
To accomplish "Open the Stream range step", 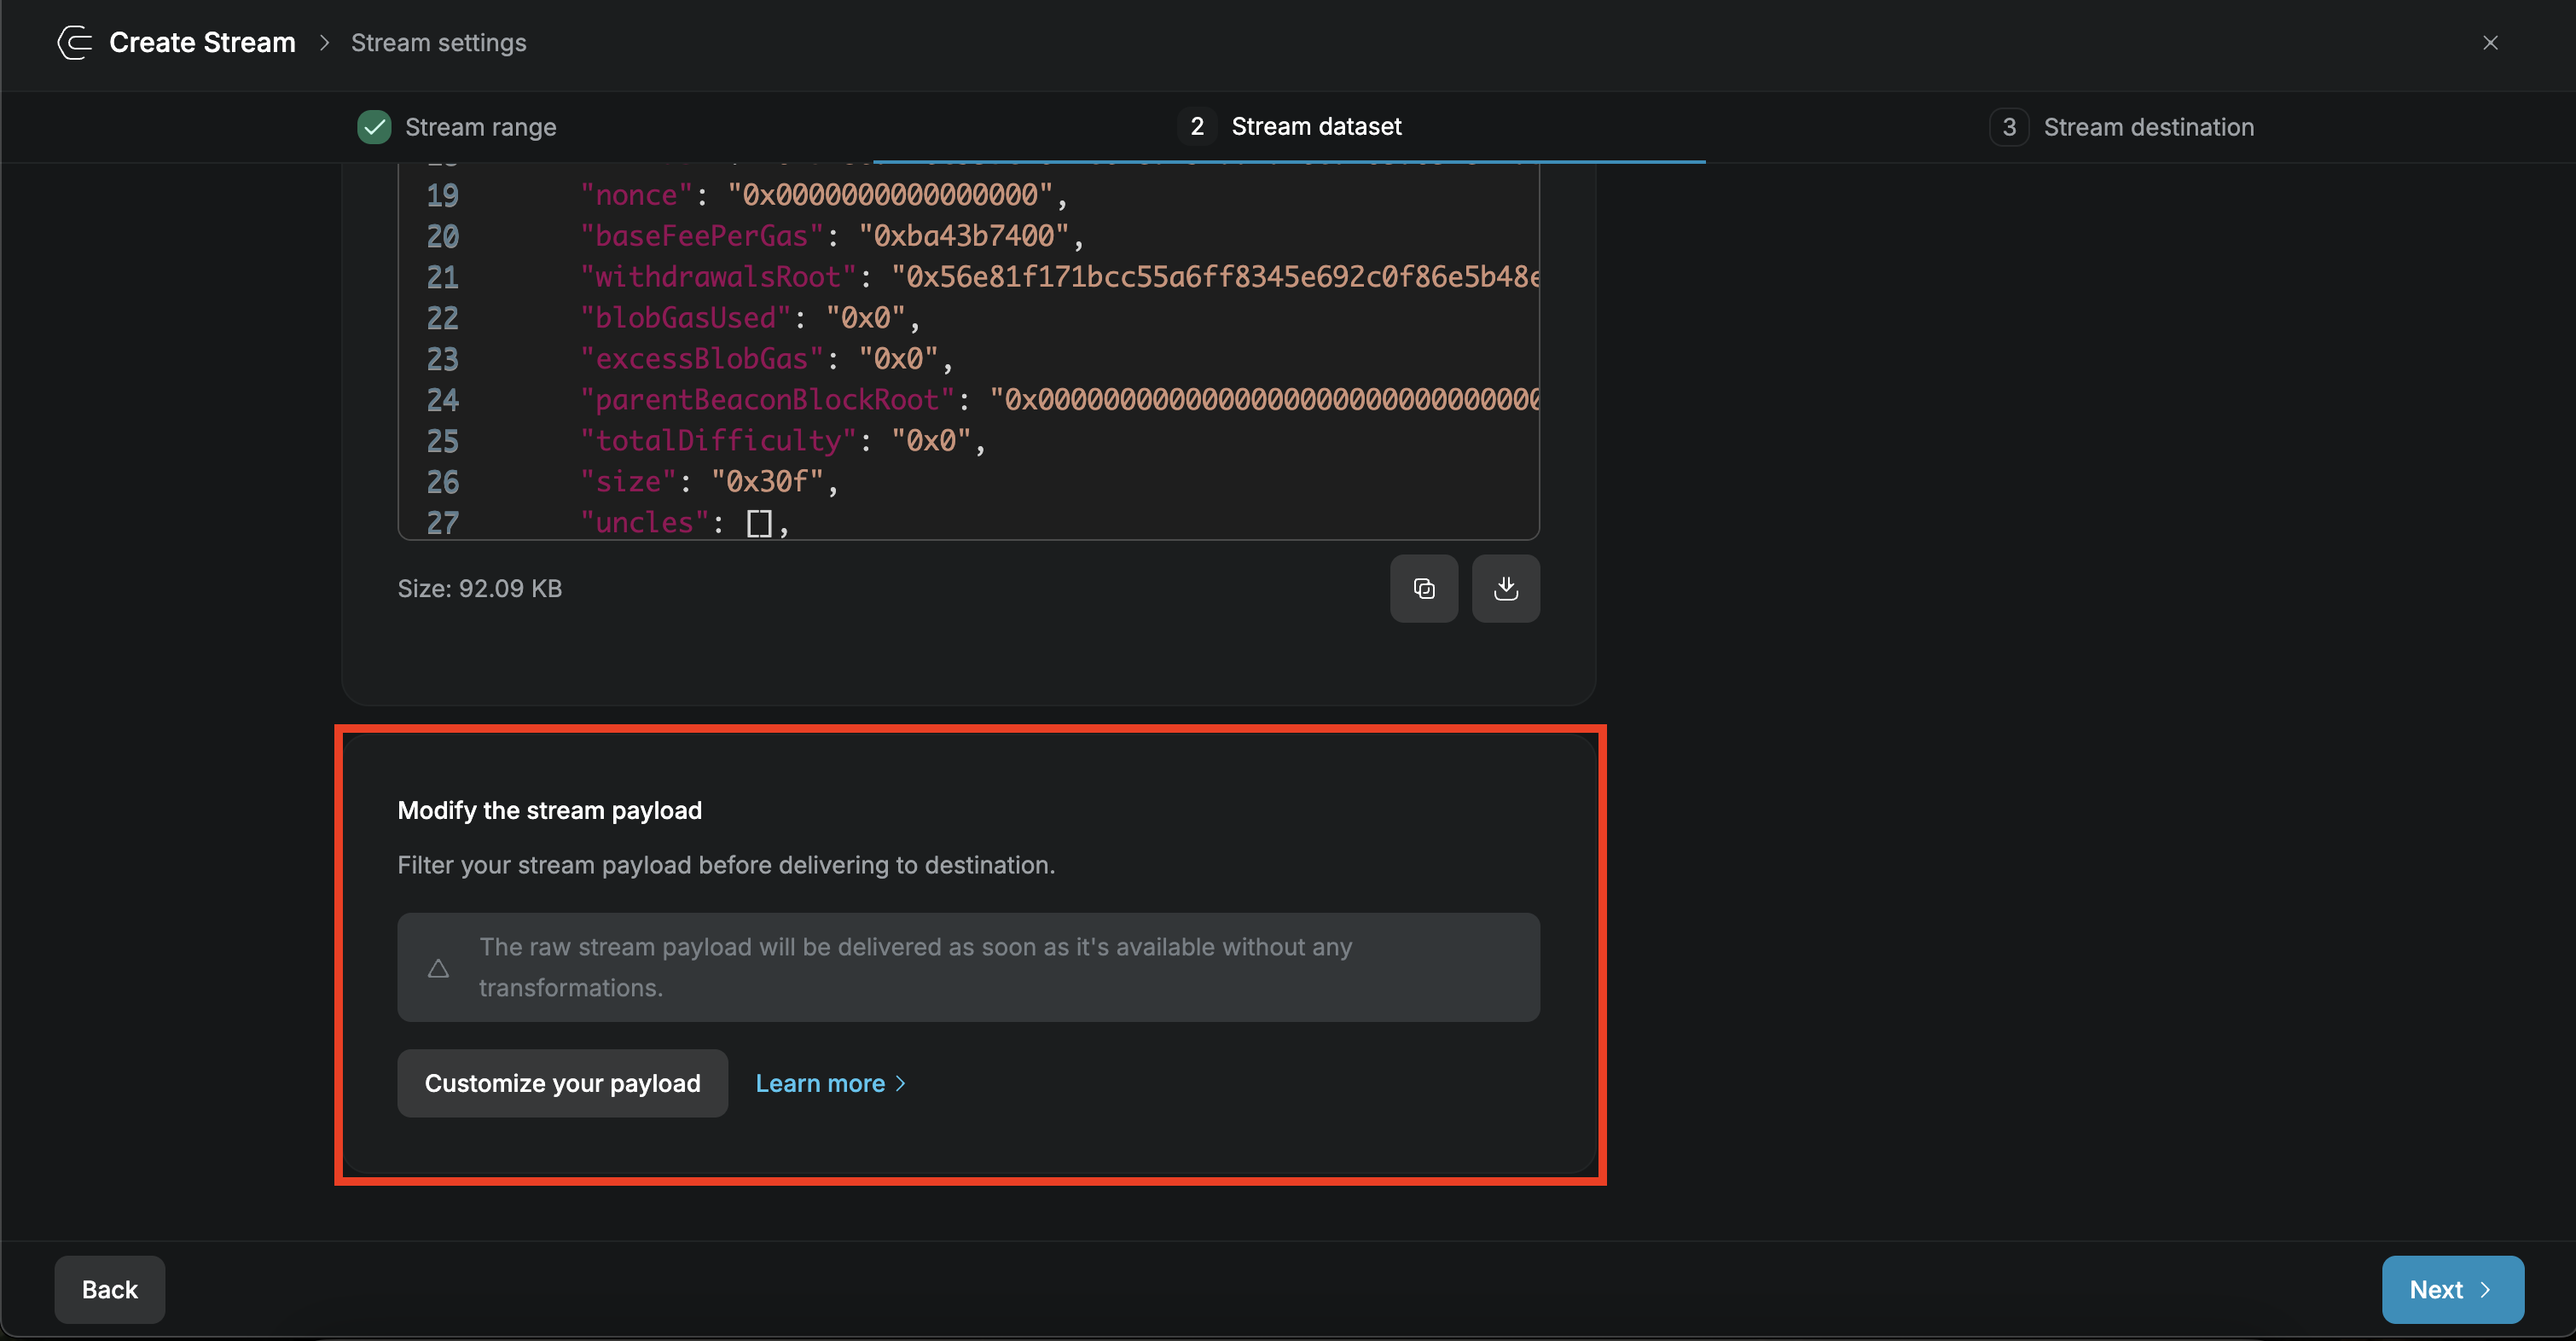I will point(480,127).
